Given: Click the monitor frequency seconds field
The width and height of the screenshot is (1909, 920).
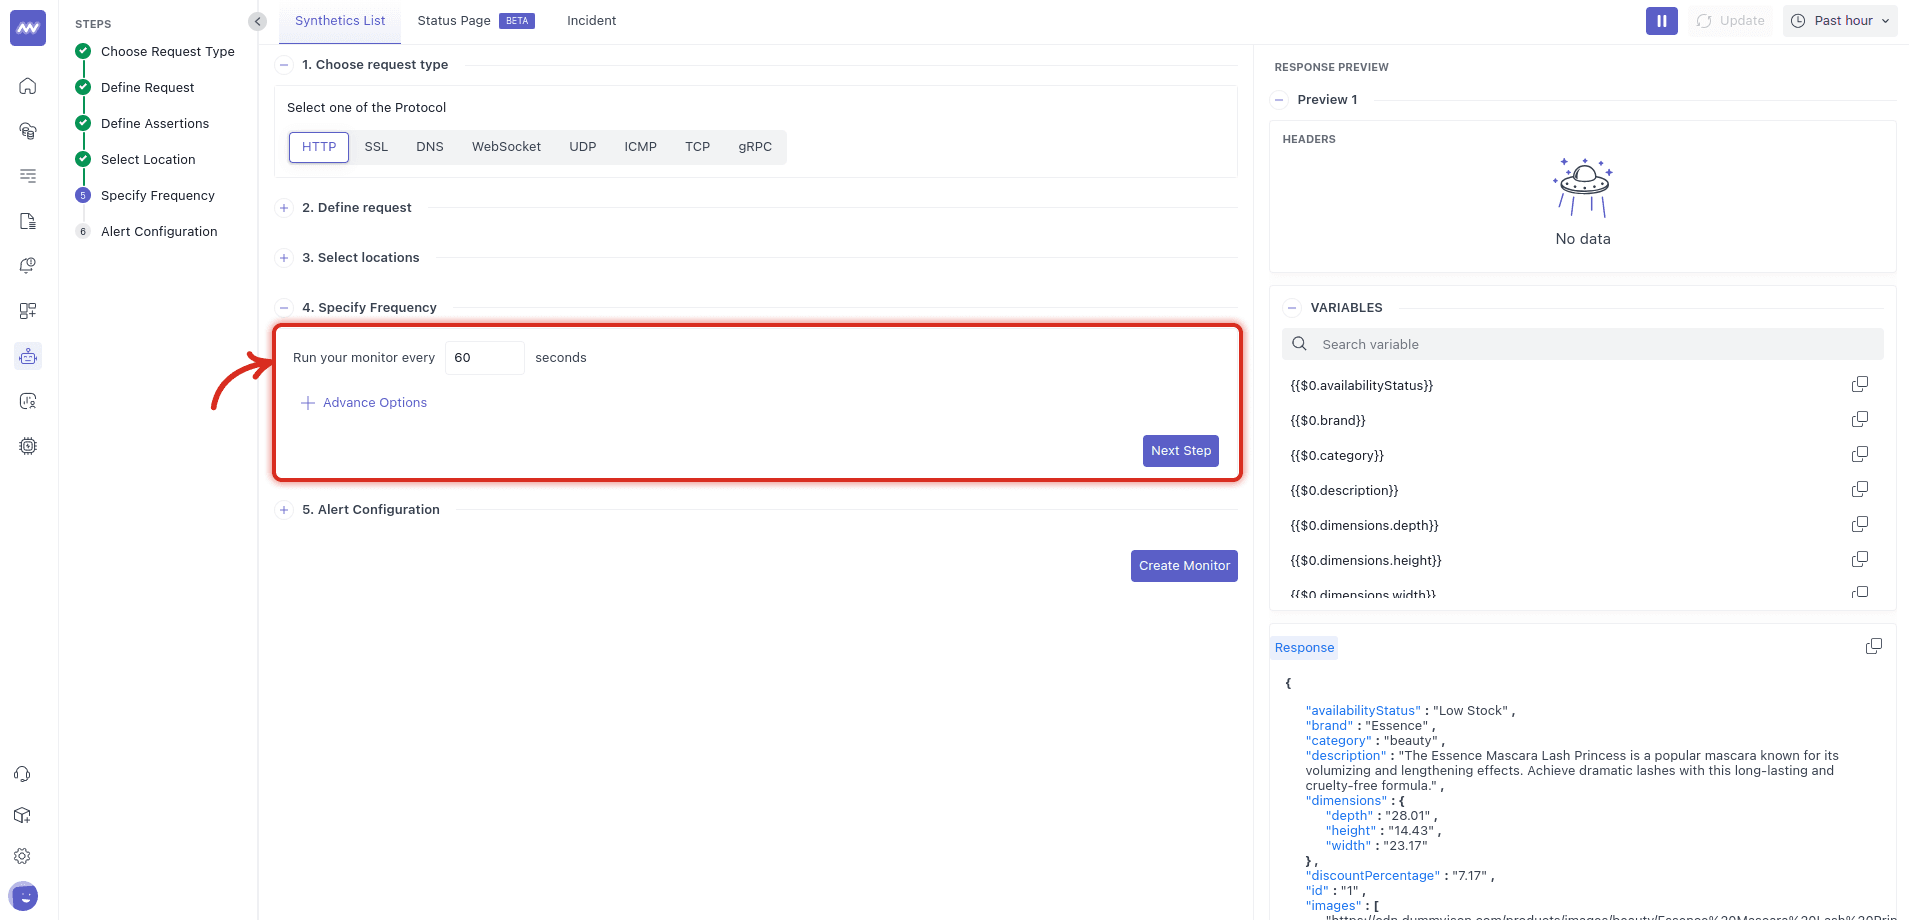Looking at the screenshot, I should point(484,358).
